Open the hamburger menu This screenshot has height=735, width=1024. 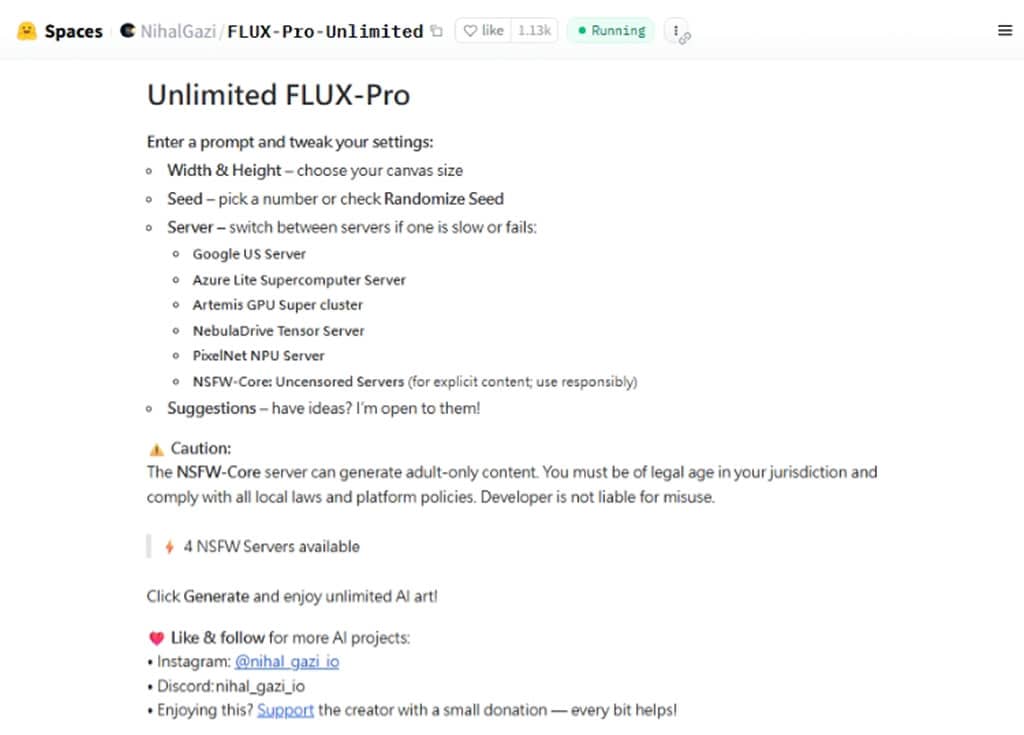1005,31
